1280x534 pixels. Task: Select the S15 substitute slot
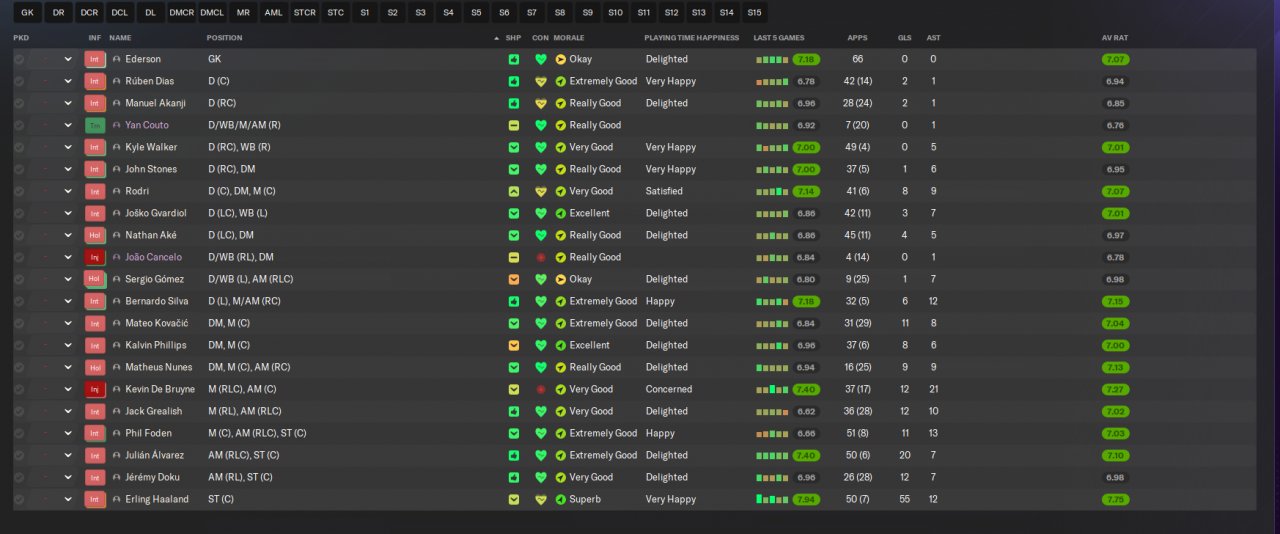(754, 13)
